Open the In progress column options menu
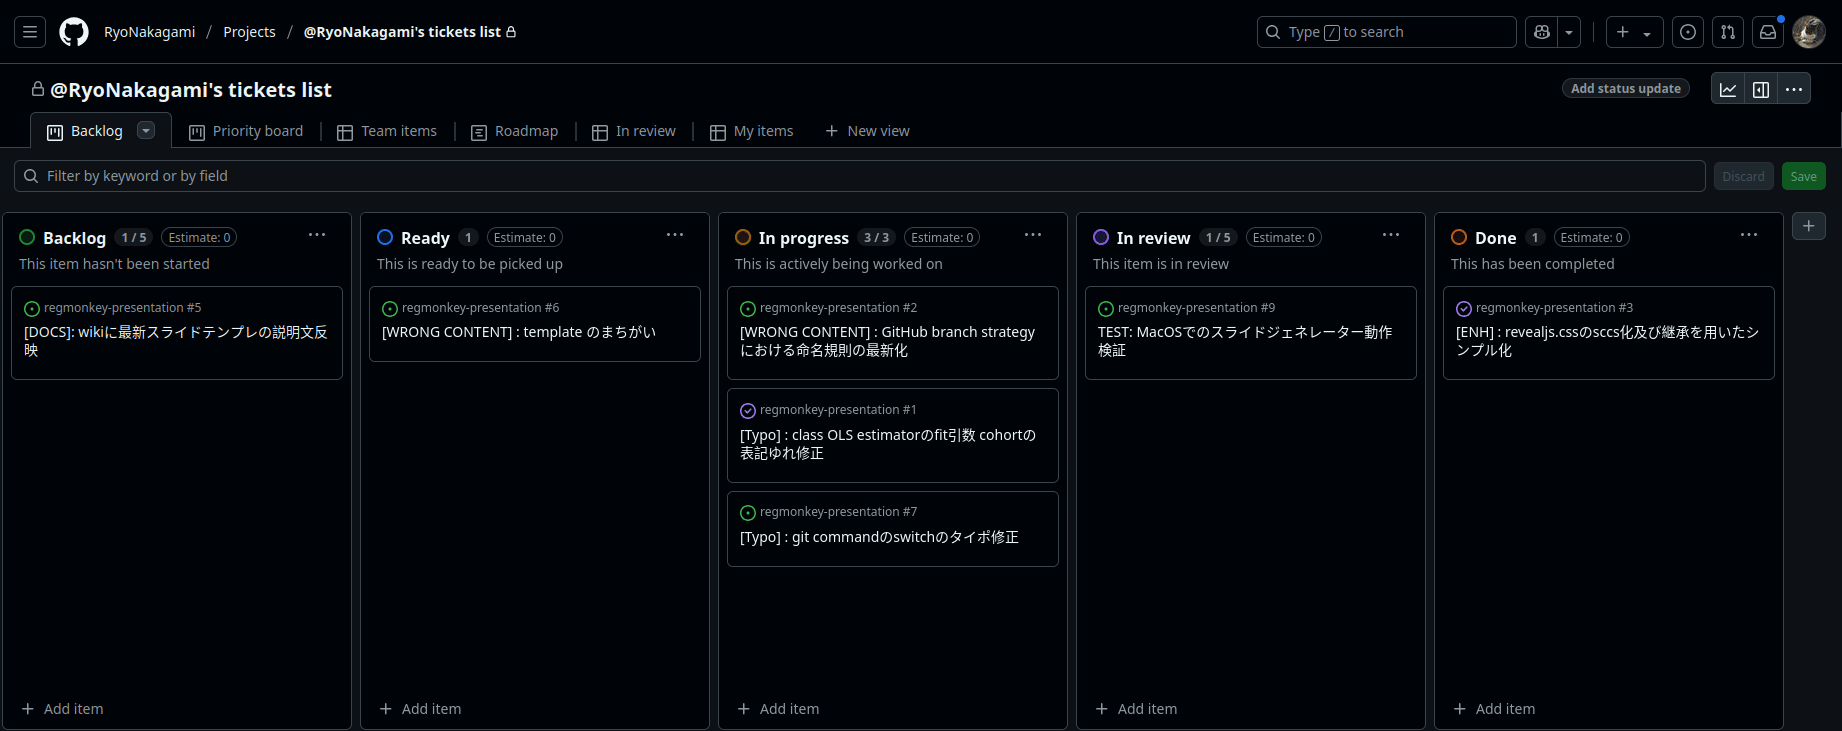Screen dimensions: 1842x731 pos(1033,235)
